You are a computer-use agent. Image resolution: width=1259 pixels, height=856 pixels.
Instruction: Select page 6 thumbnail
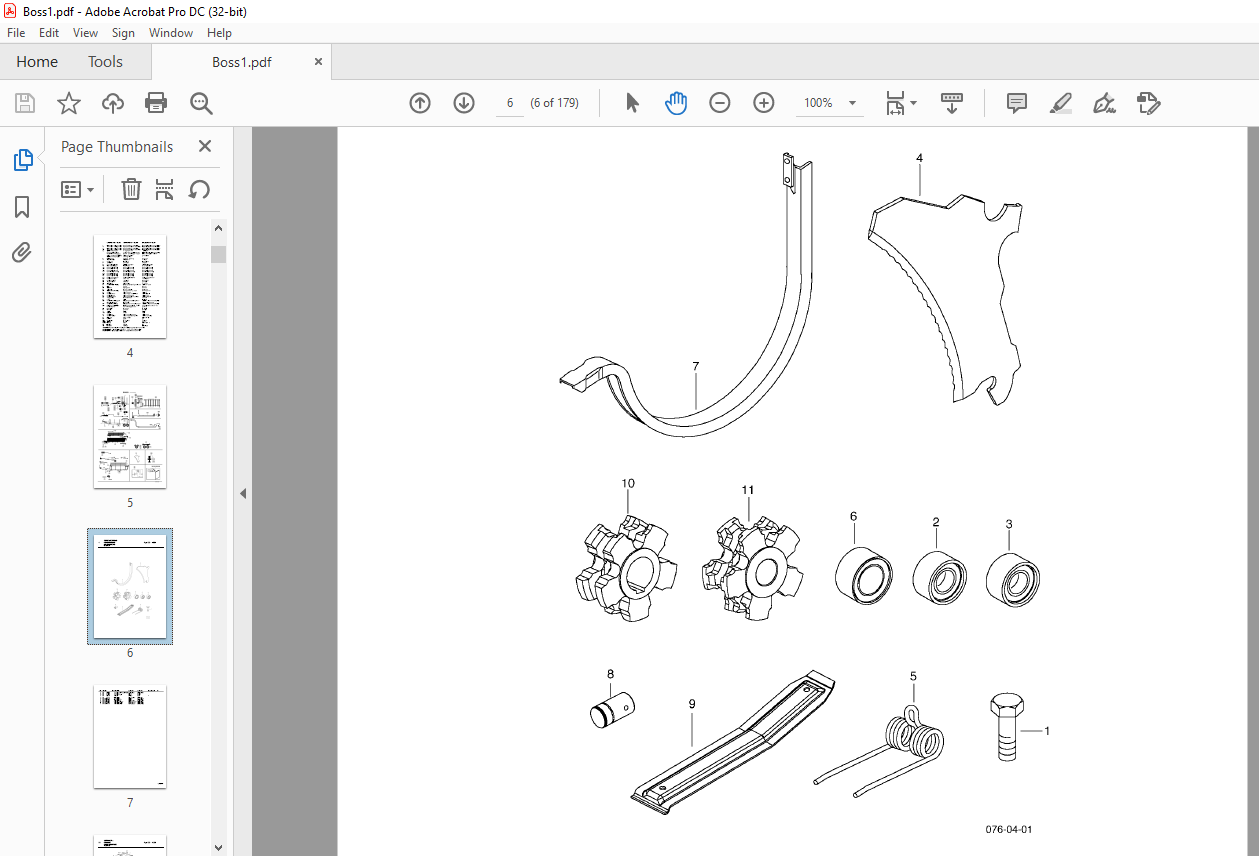click(x=130, y=586)
